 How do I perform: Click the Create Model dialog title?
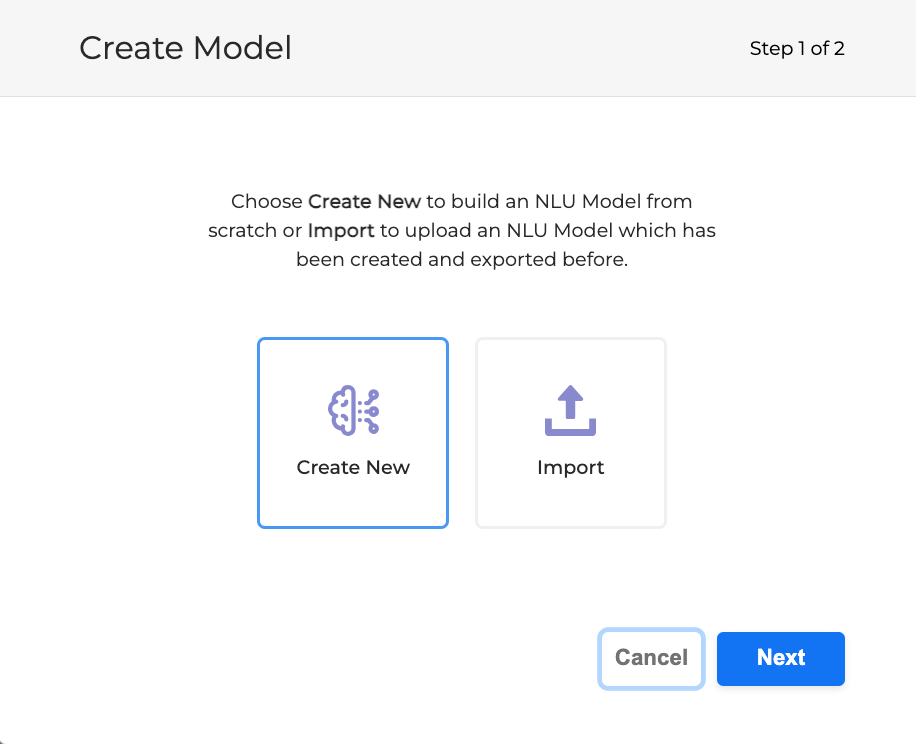coord(185,47)
